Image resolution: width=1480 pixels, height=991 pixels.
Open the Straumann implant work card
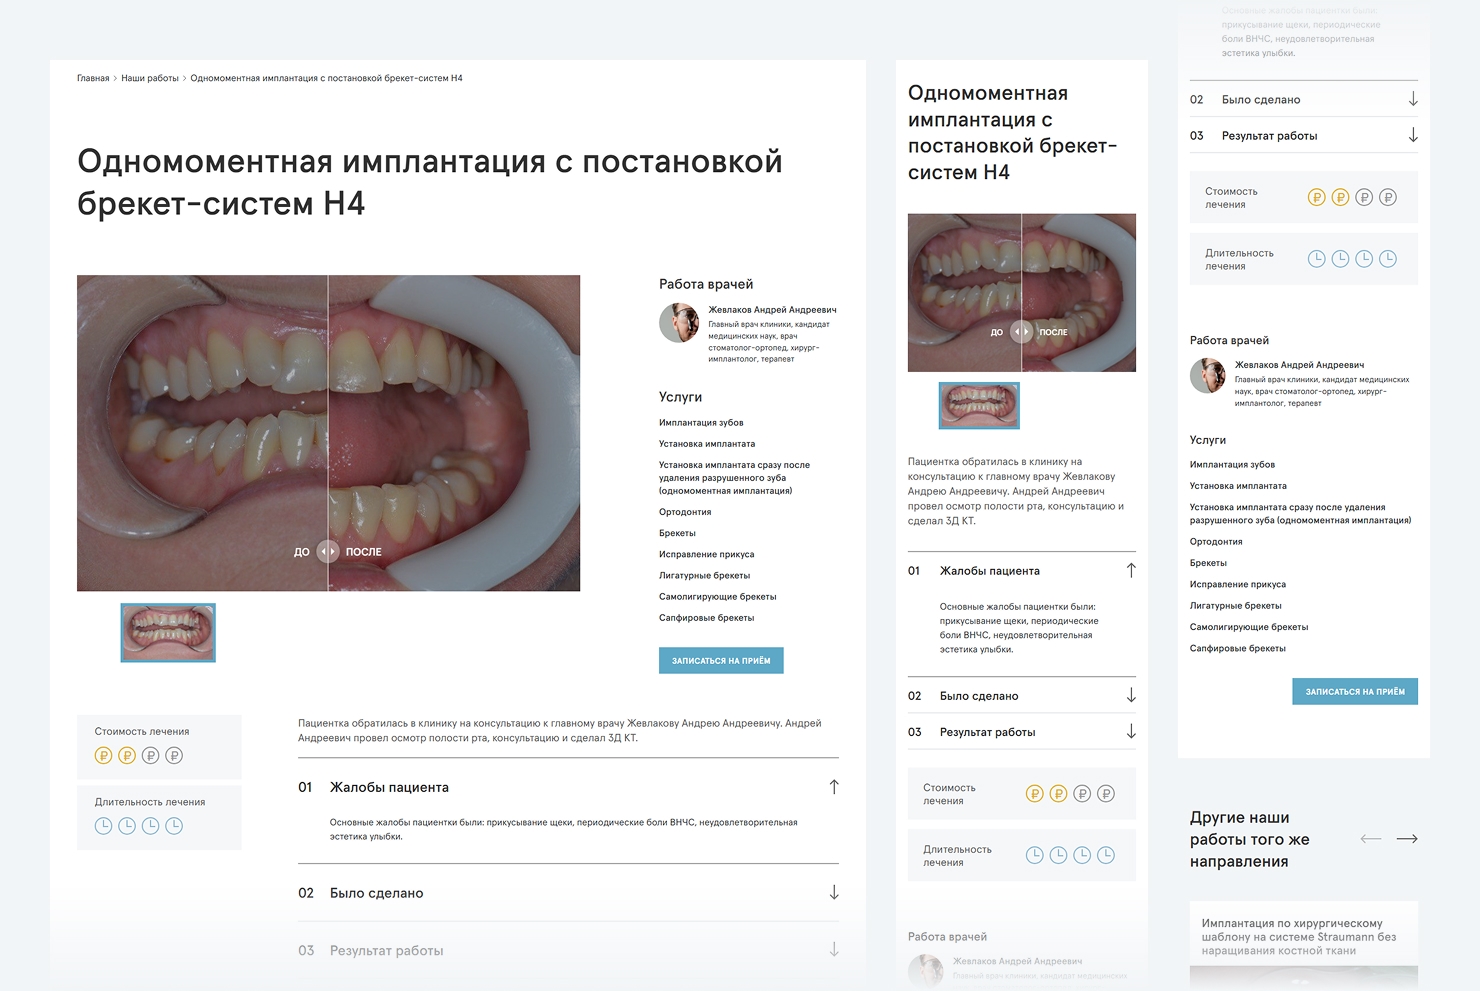click(x=1304, y=946)
